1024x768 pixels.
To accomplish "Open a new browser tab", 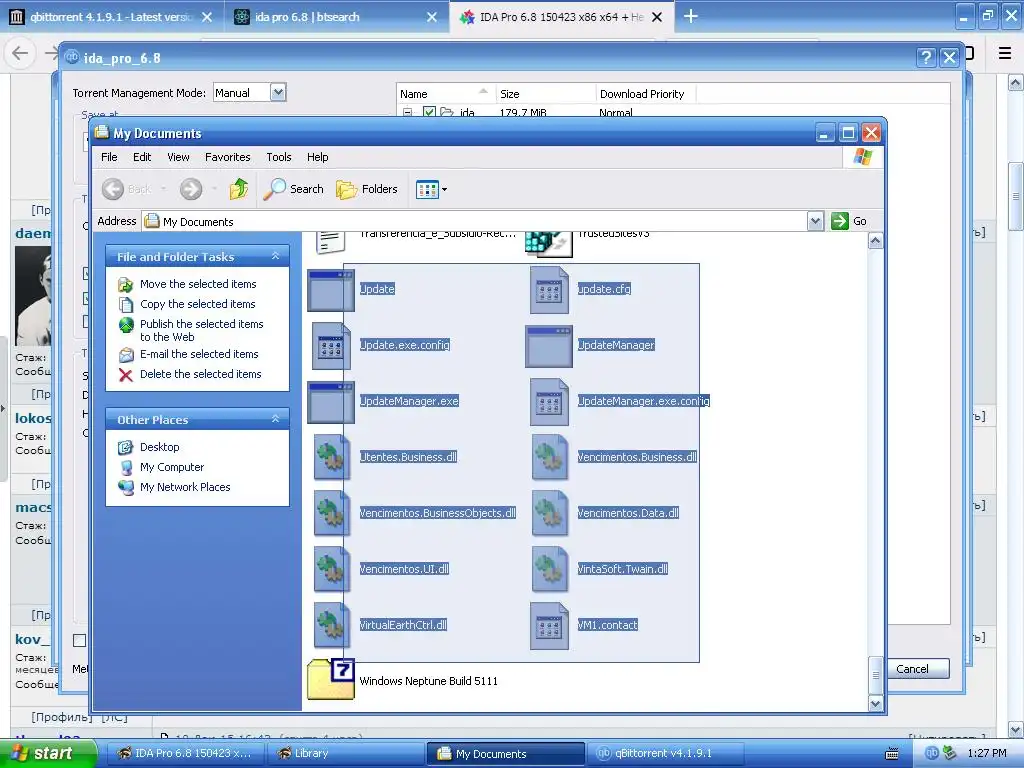I will click(690, 16).
